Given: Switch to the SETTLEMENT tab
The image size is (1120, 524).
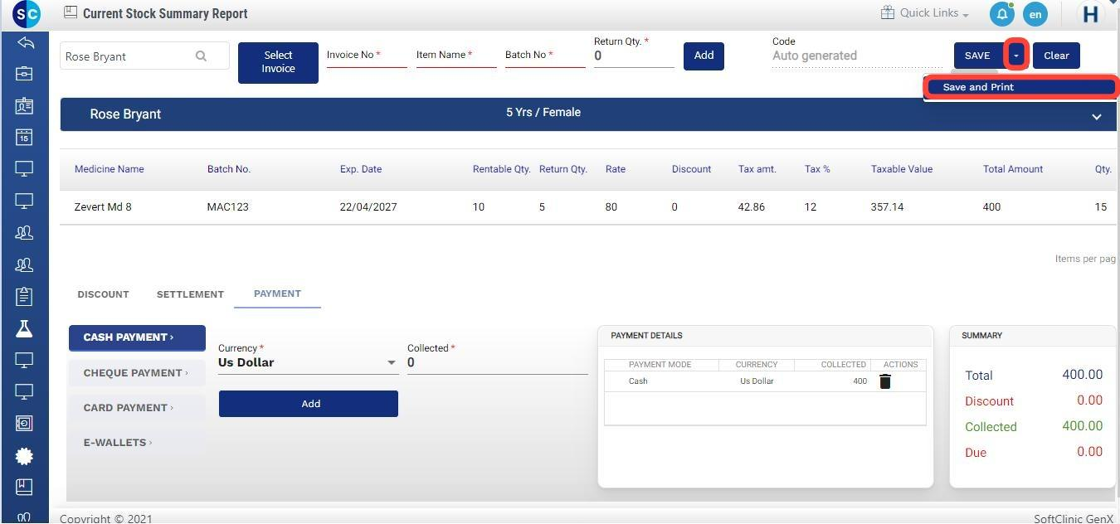Looking at the screenshot, I should pos(190,295).
